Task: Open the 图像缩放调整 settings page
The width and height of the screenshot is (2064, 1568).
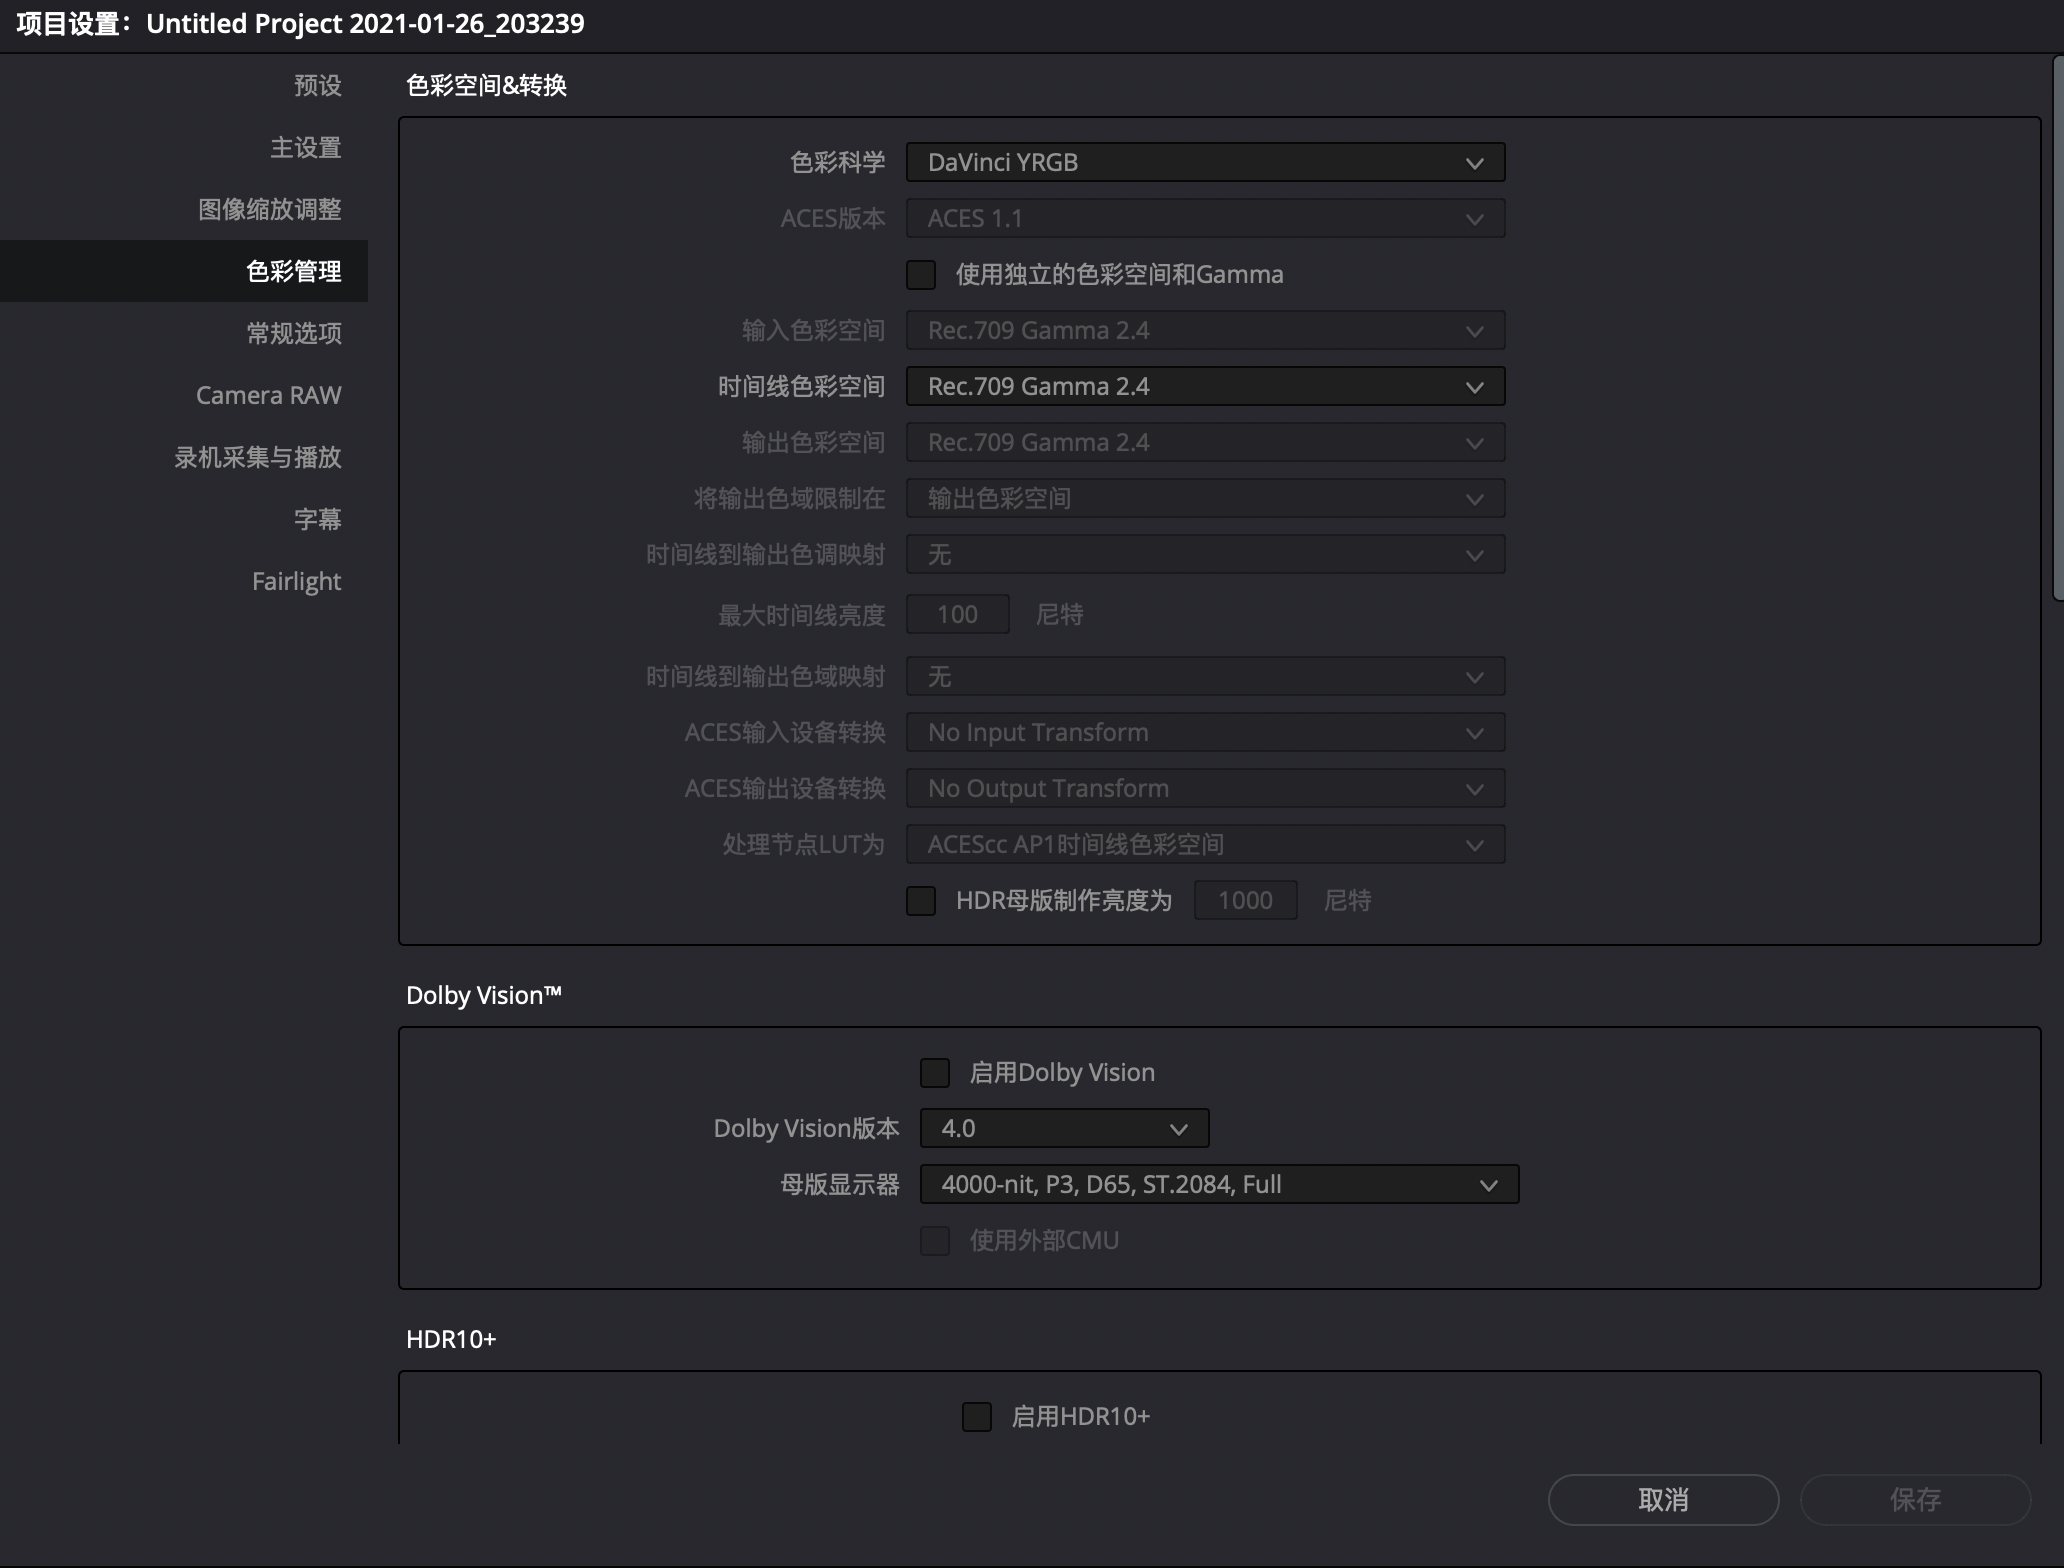Action: pyautogui.click(x=270, y=209)
